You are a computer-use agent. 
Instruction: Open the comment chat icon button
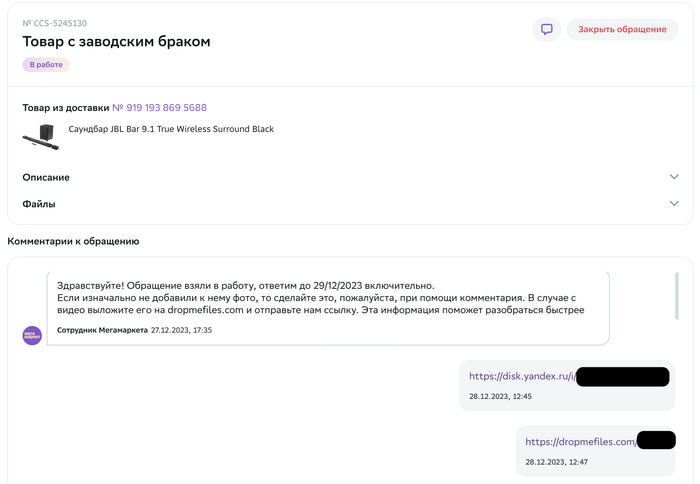(546, 29)
